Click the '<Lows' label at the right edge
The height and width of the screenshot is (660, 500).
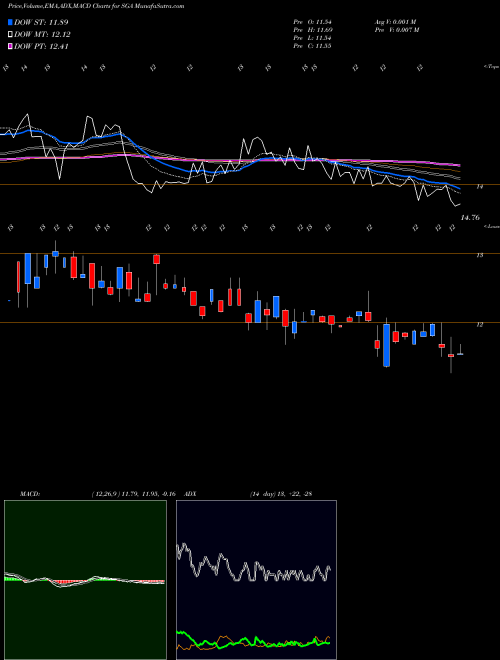[x=491, y=226]
